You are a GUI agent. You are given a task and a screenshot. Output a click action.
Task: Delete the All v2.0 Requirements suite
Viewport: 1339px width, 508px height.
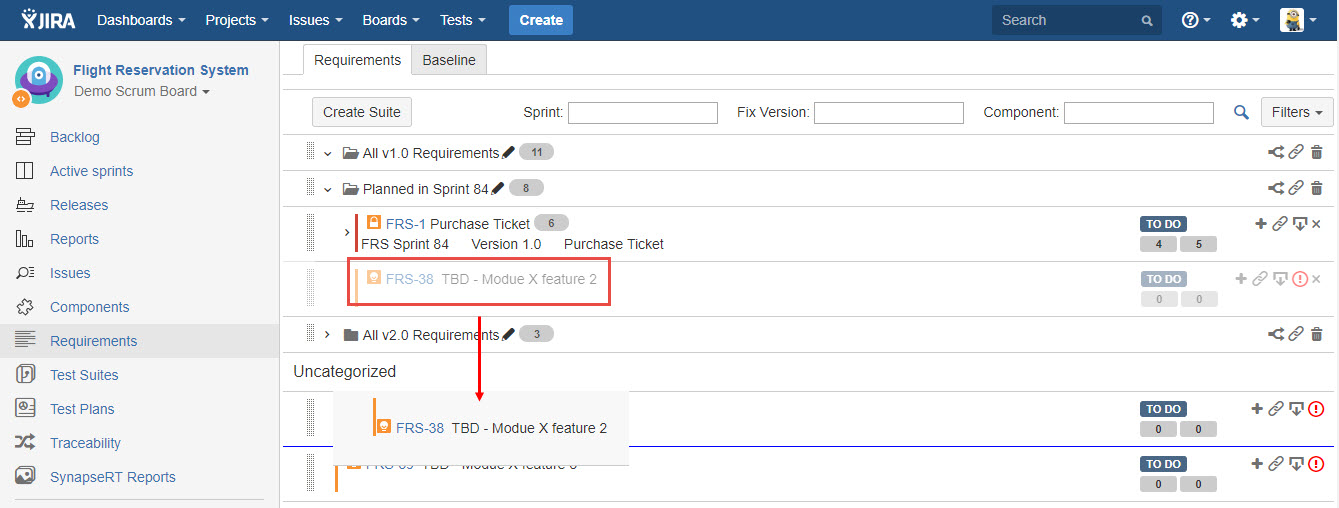[1316, 334]
